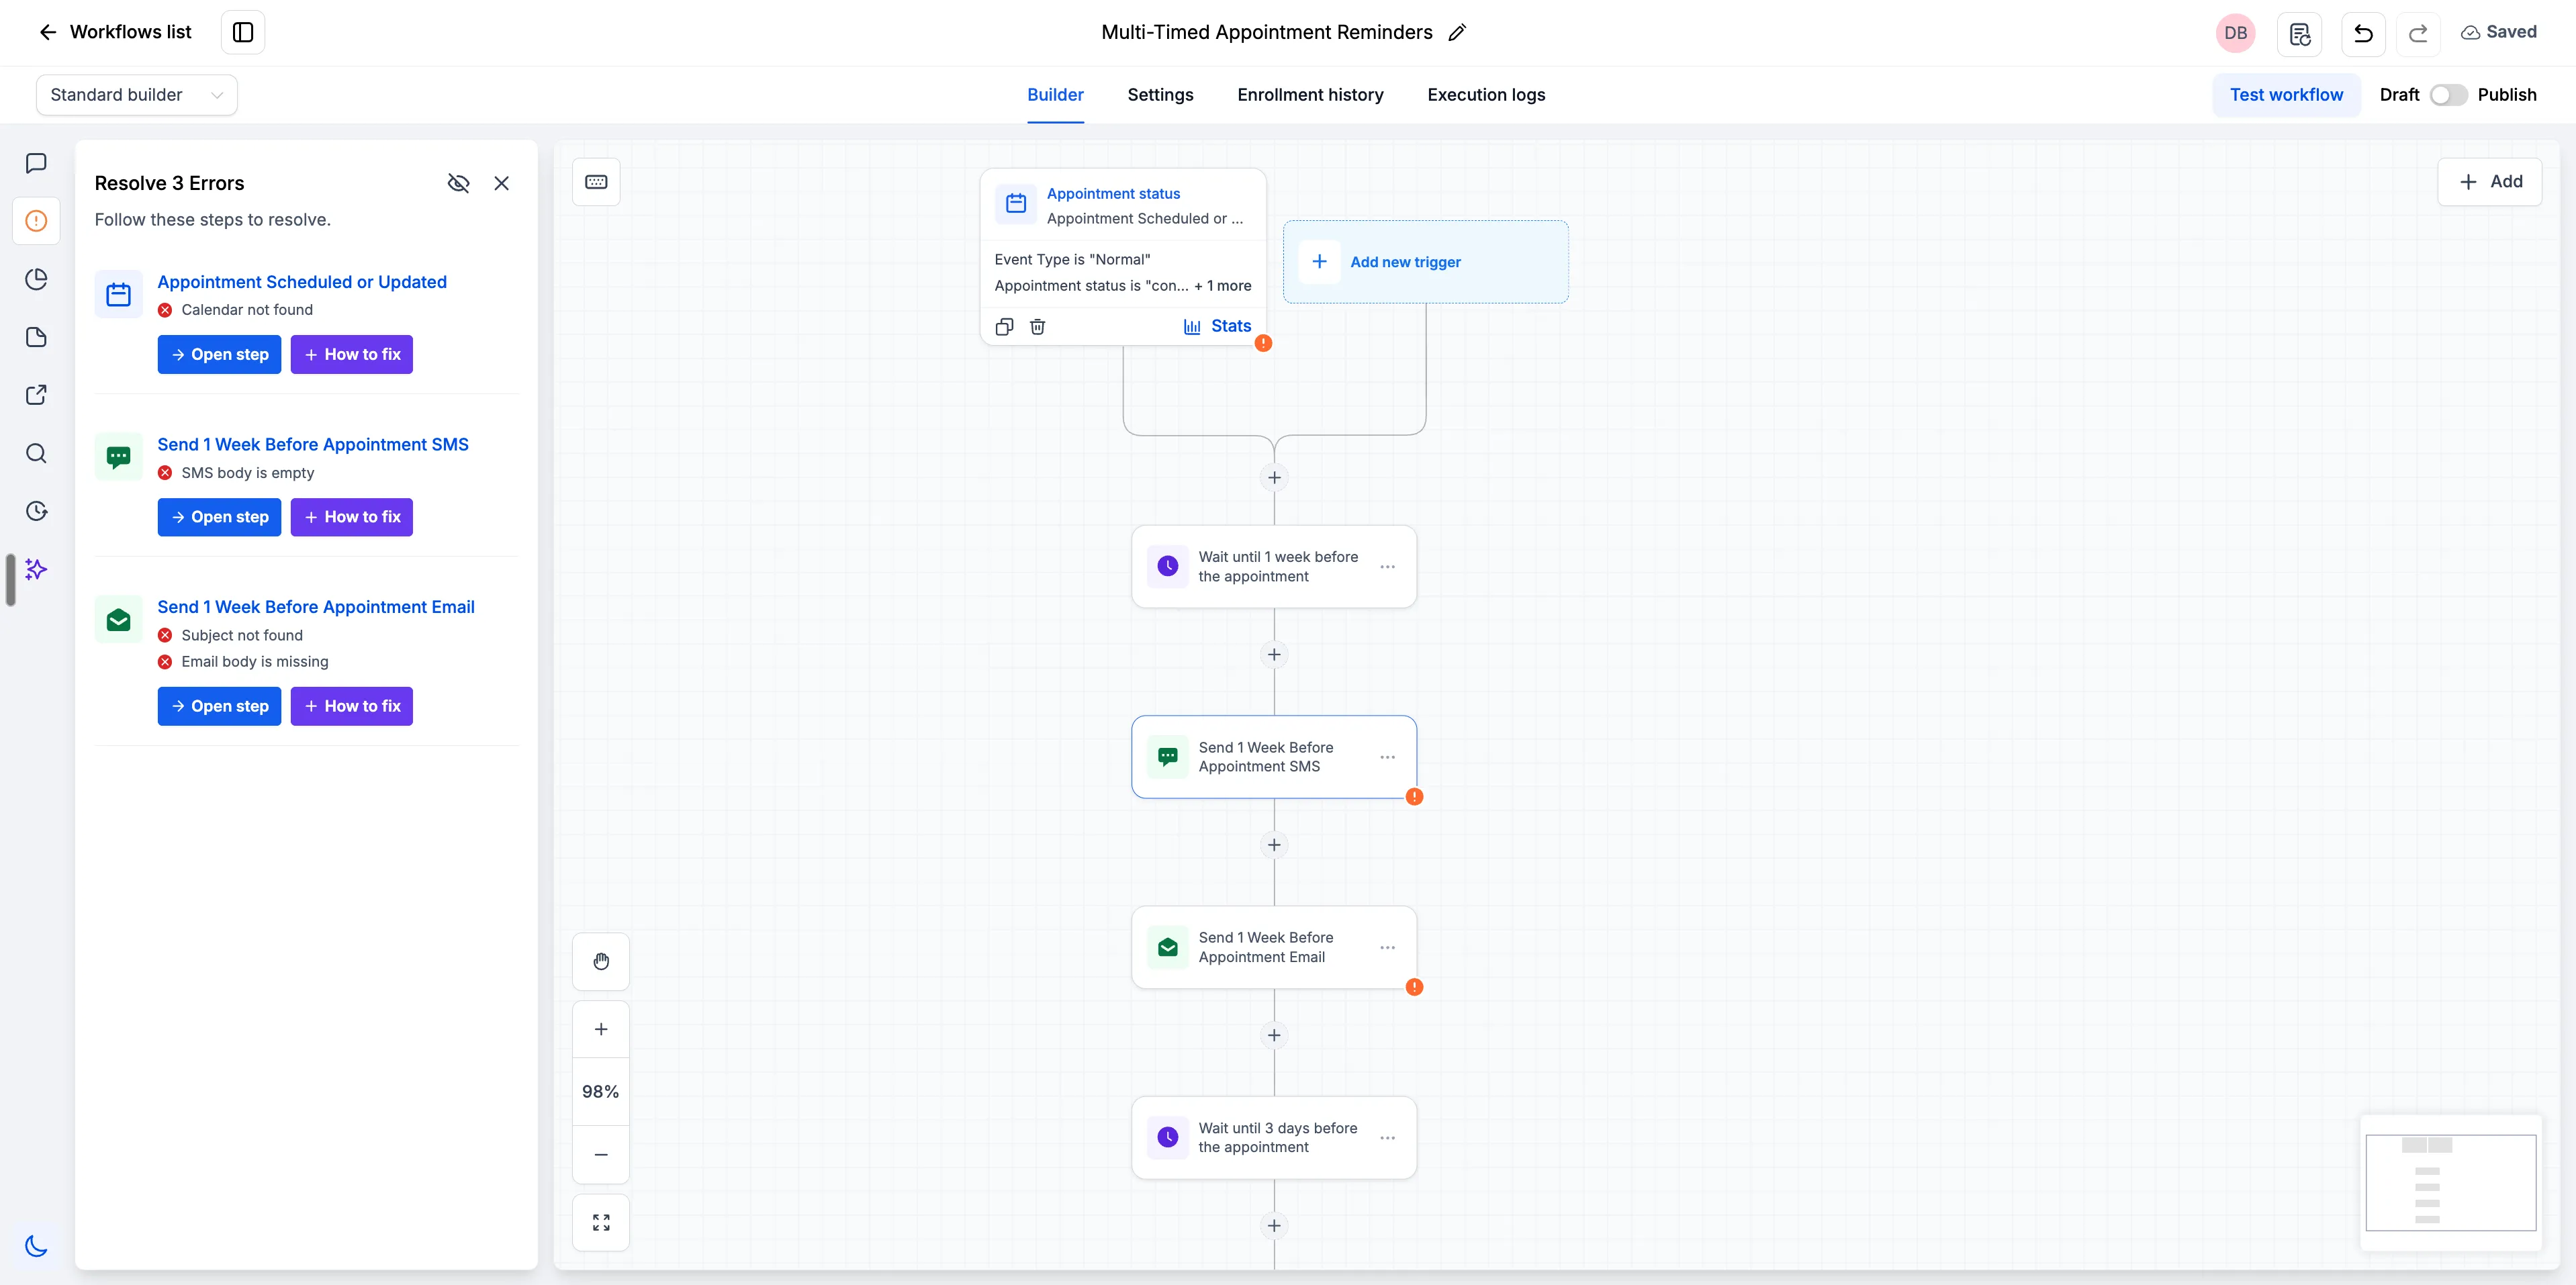
Task: Click Email node orange error badge
Action: [x=1414, y=987]
